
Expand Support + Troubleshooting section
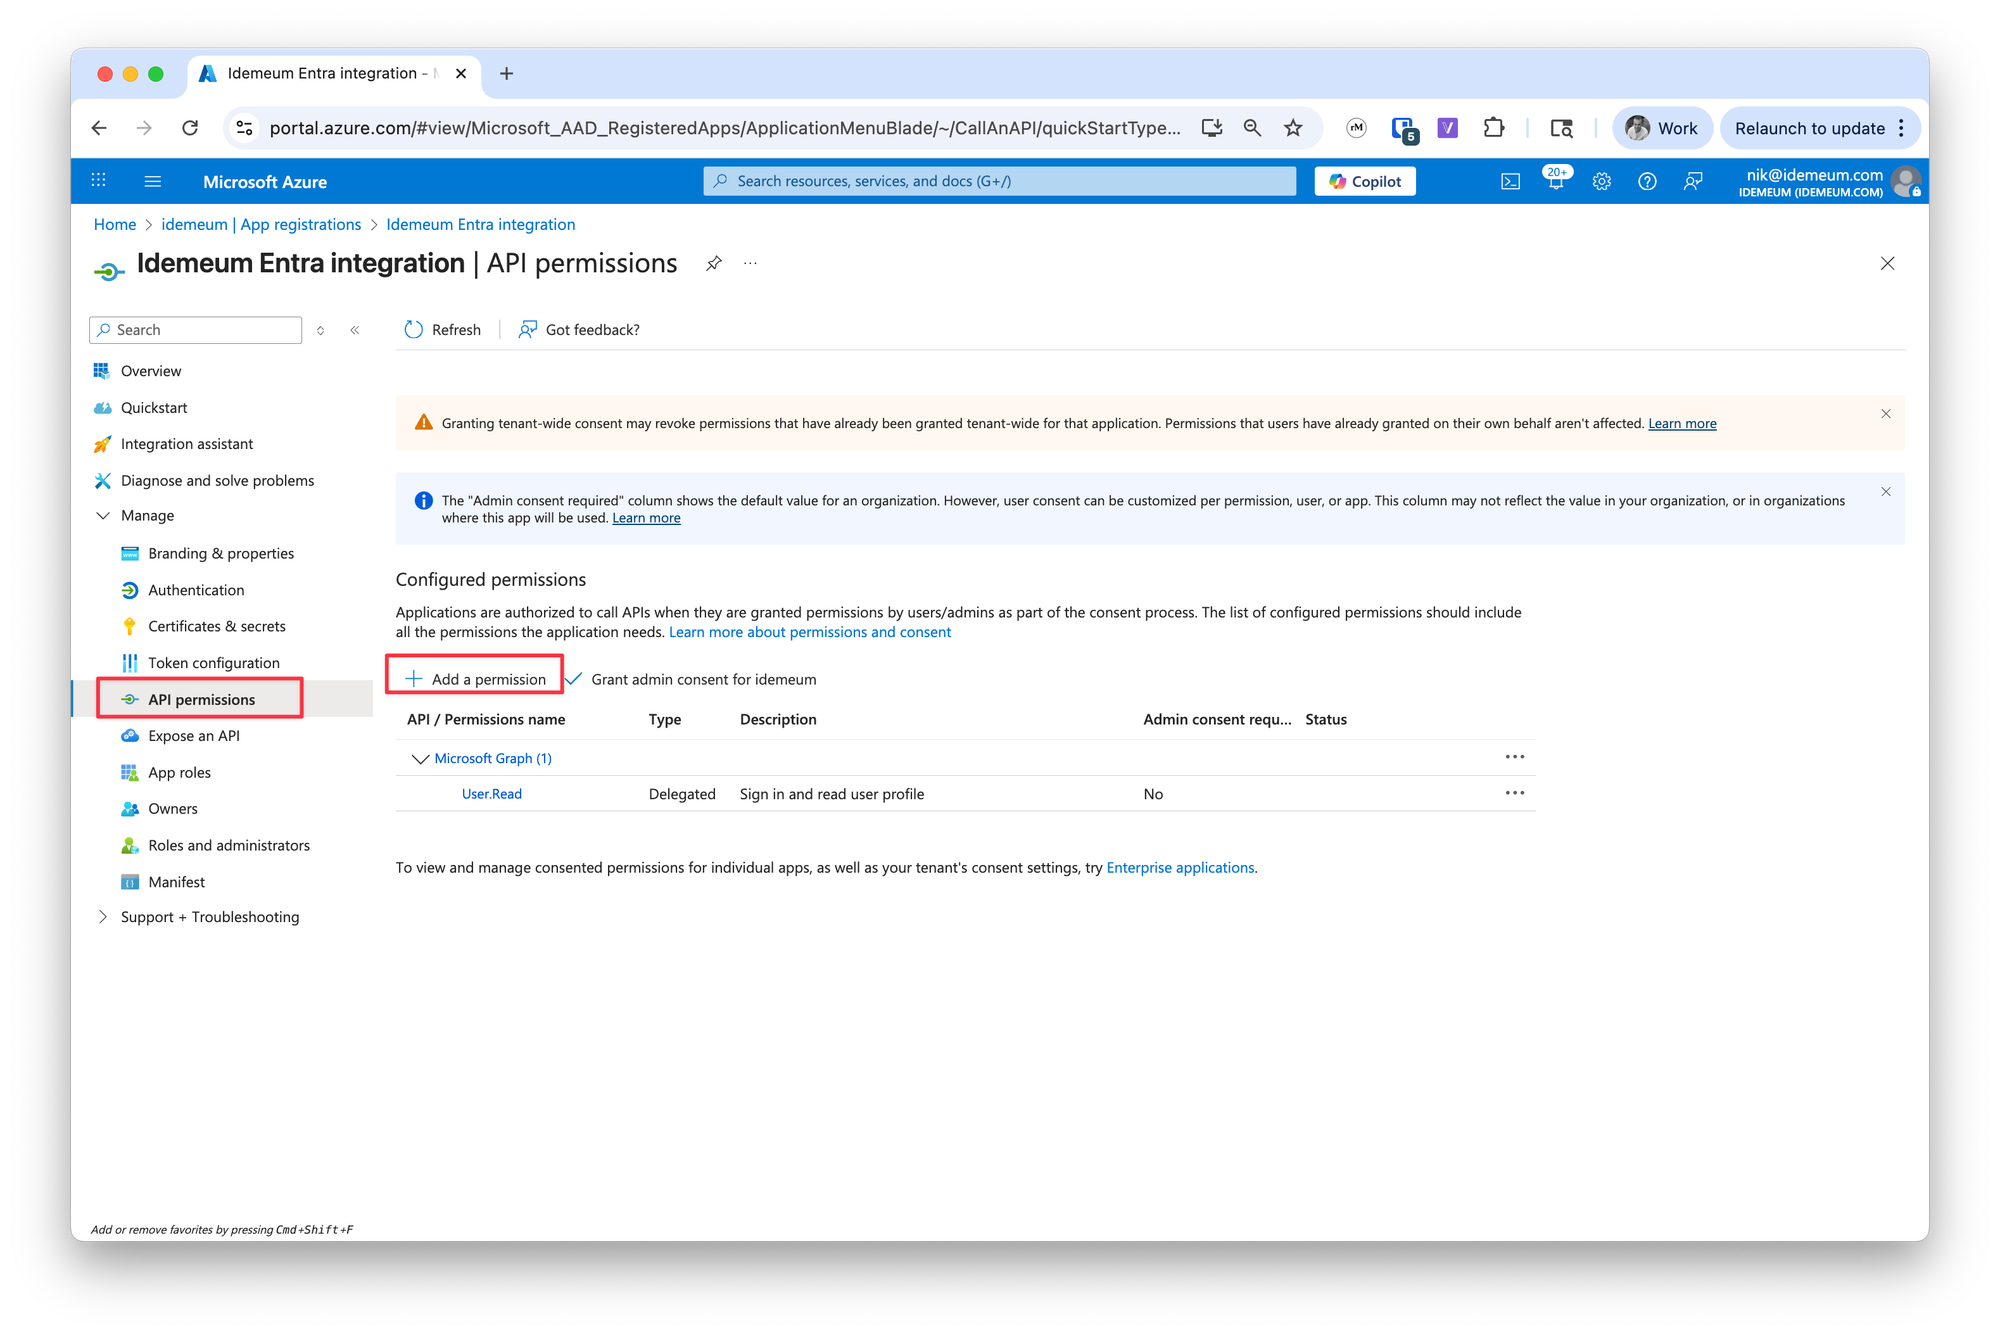click(102, 917)
